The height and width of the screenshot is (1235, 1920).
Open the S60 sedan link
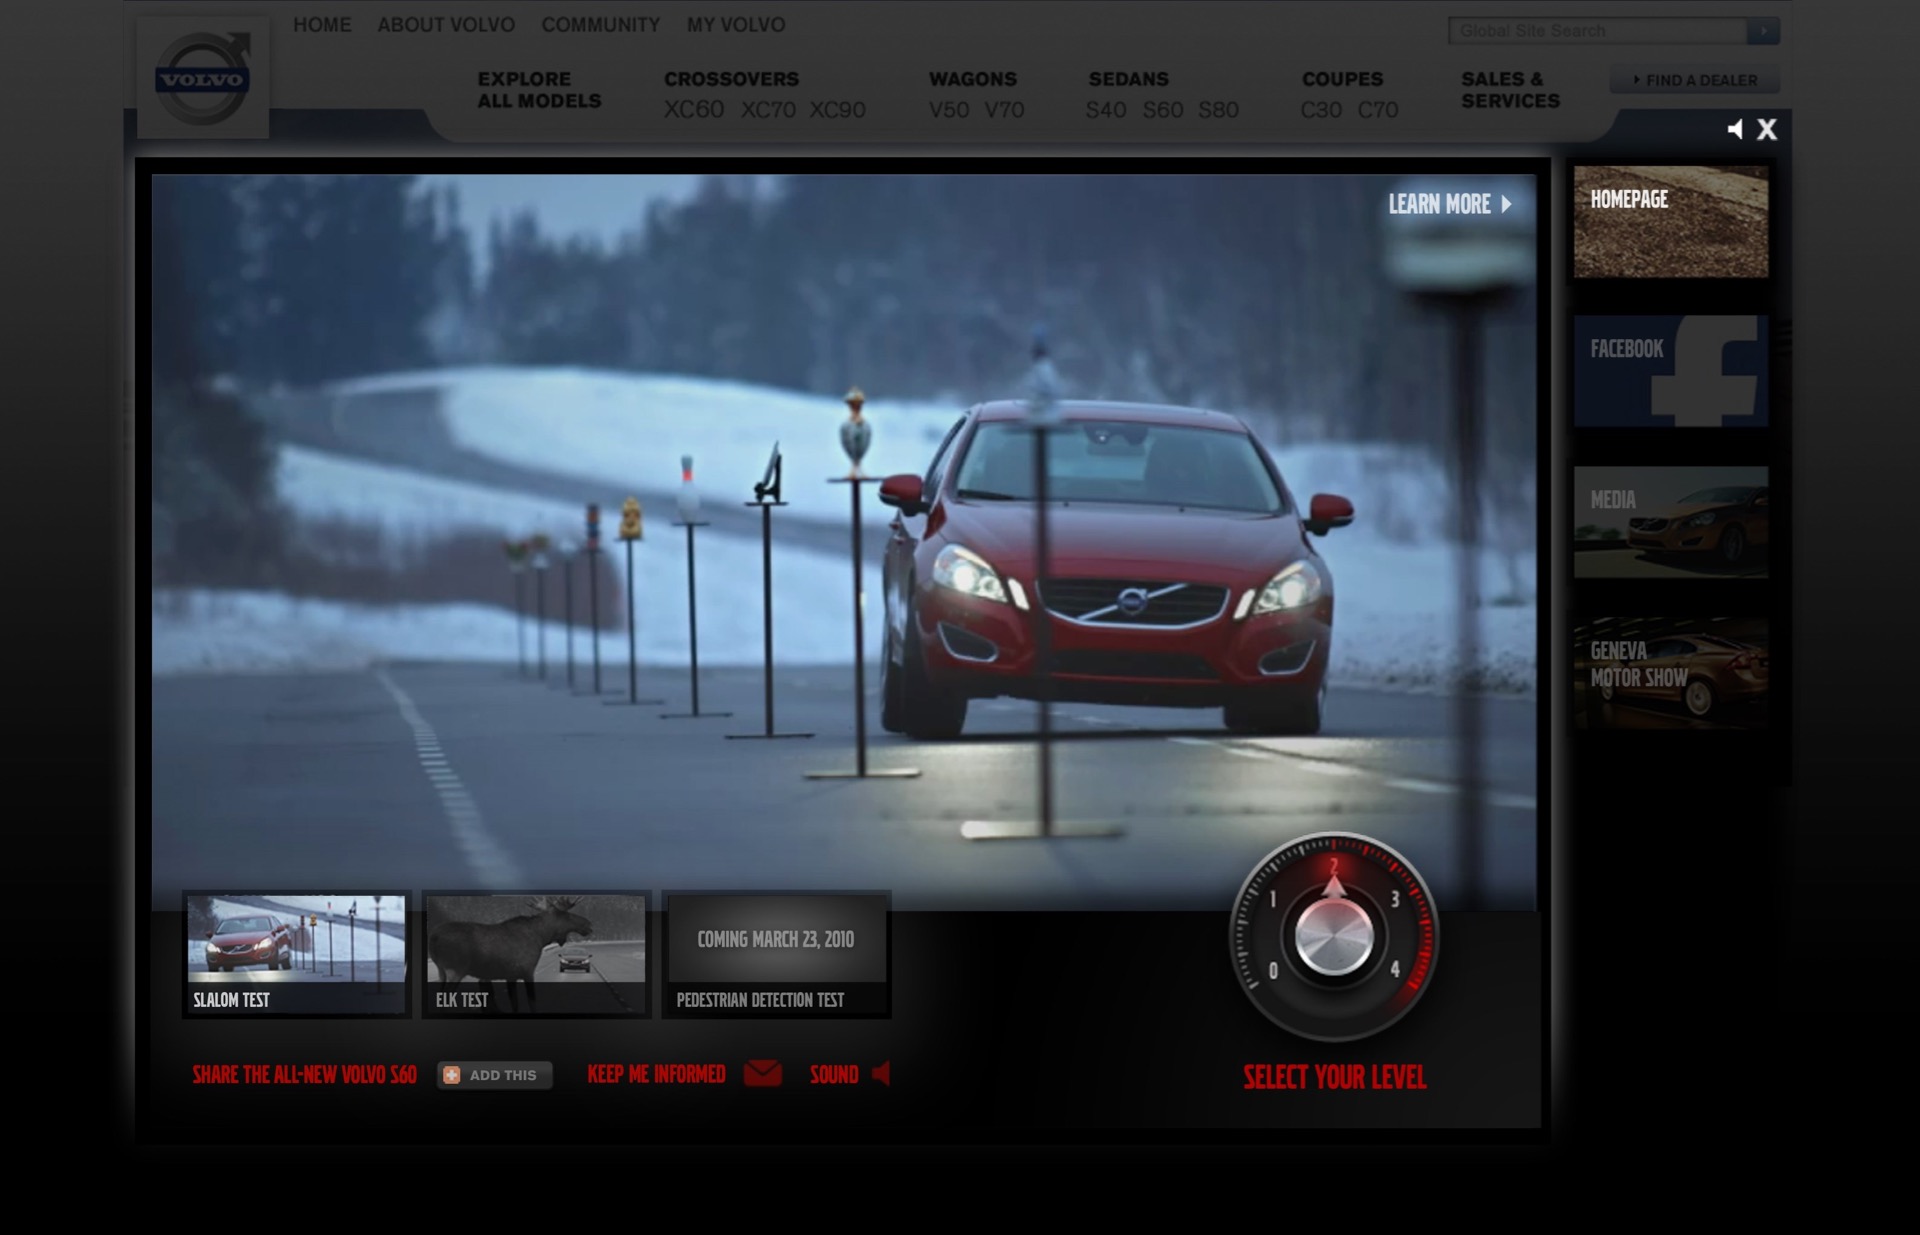pyautogui.click(x=1162, y=110)
